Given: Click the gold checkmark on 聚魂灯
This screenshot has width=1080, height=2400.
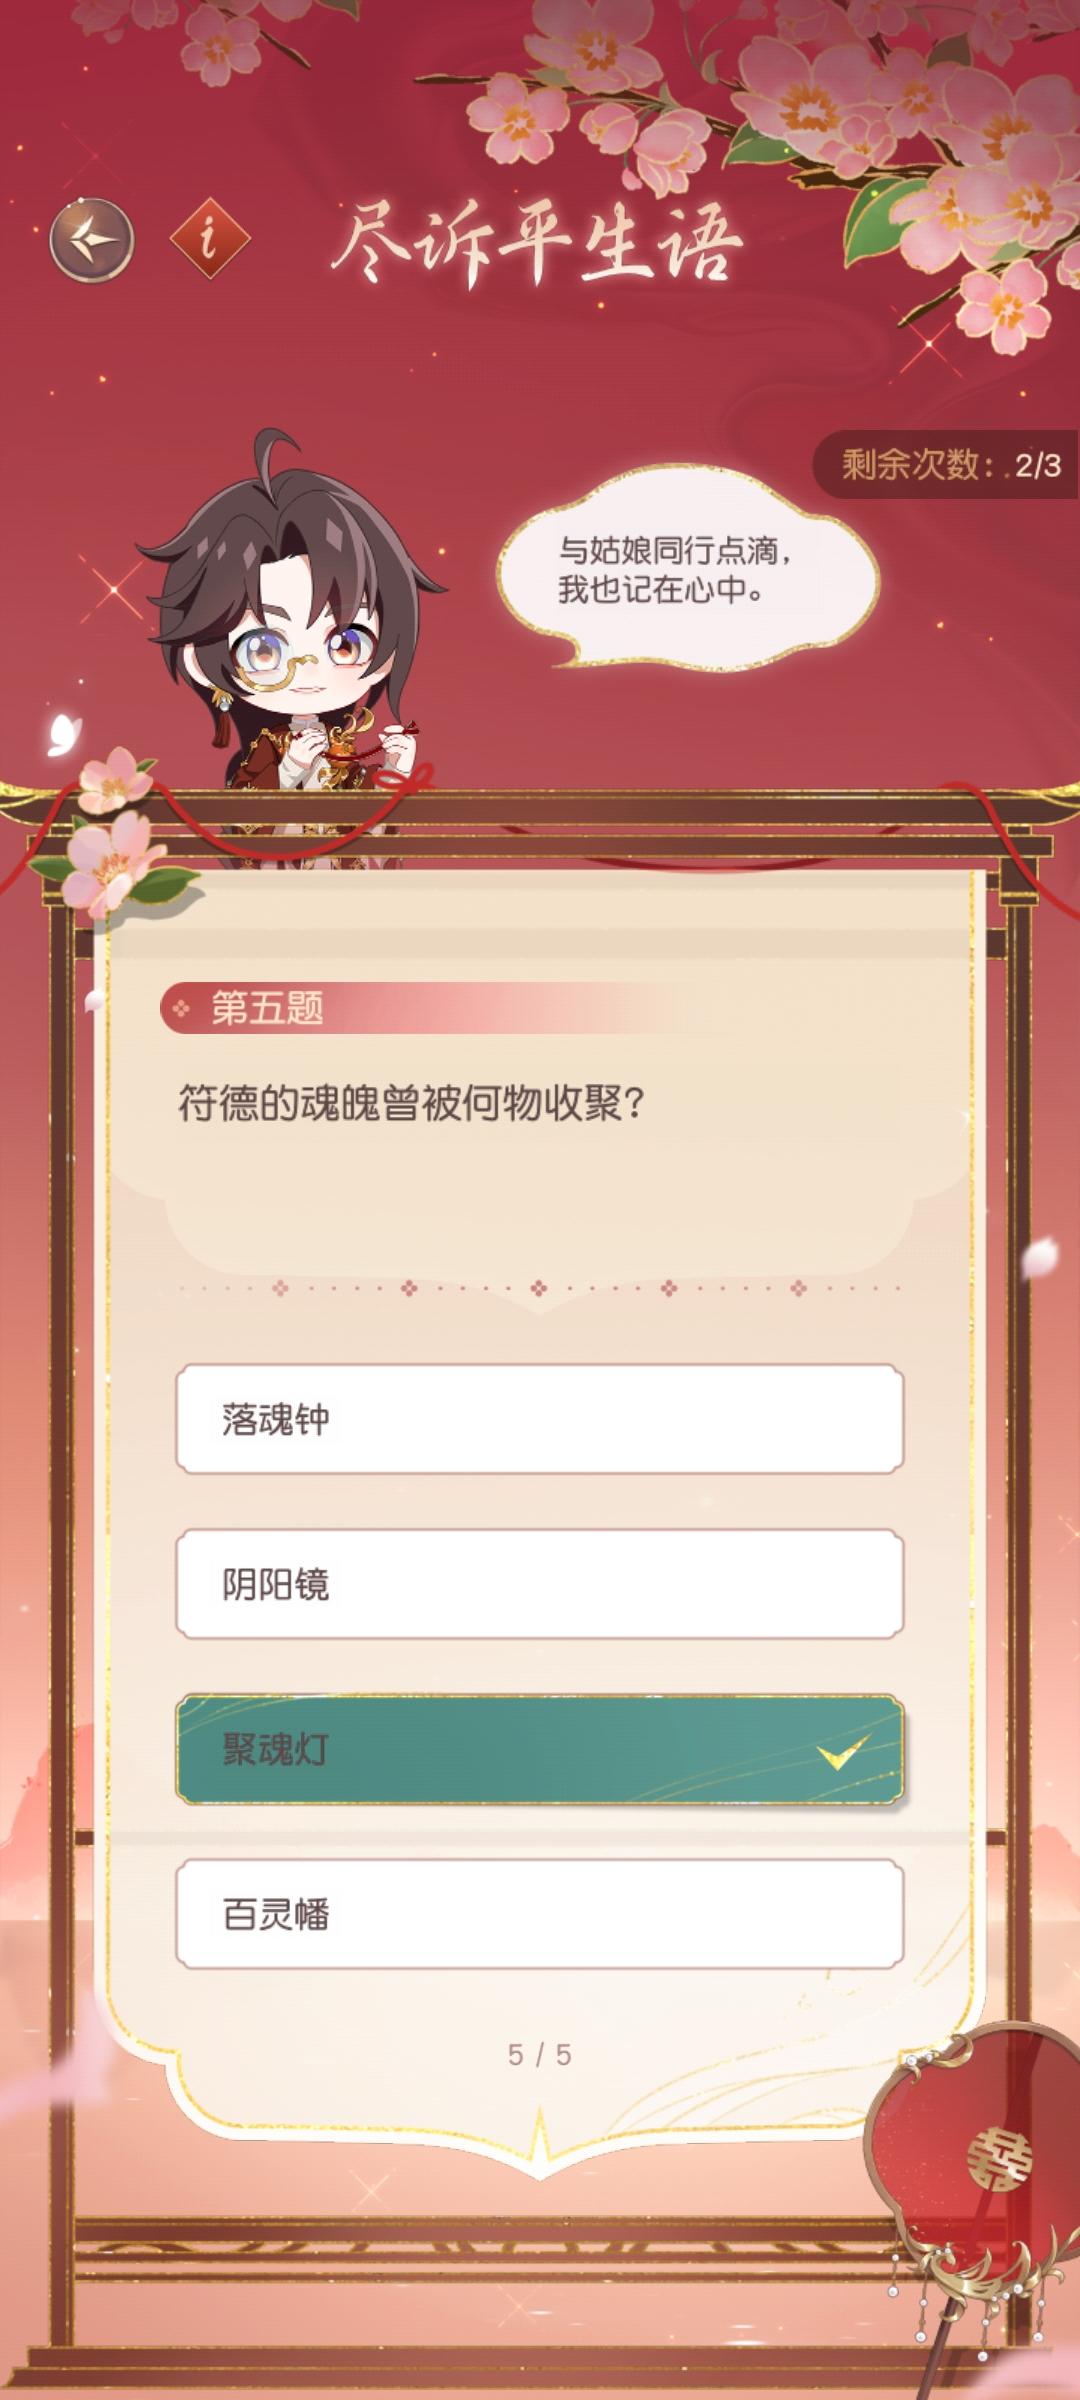Looking at the screenshot, I should tap(842, 1753).
